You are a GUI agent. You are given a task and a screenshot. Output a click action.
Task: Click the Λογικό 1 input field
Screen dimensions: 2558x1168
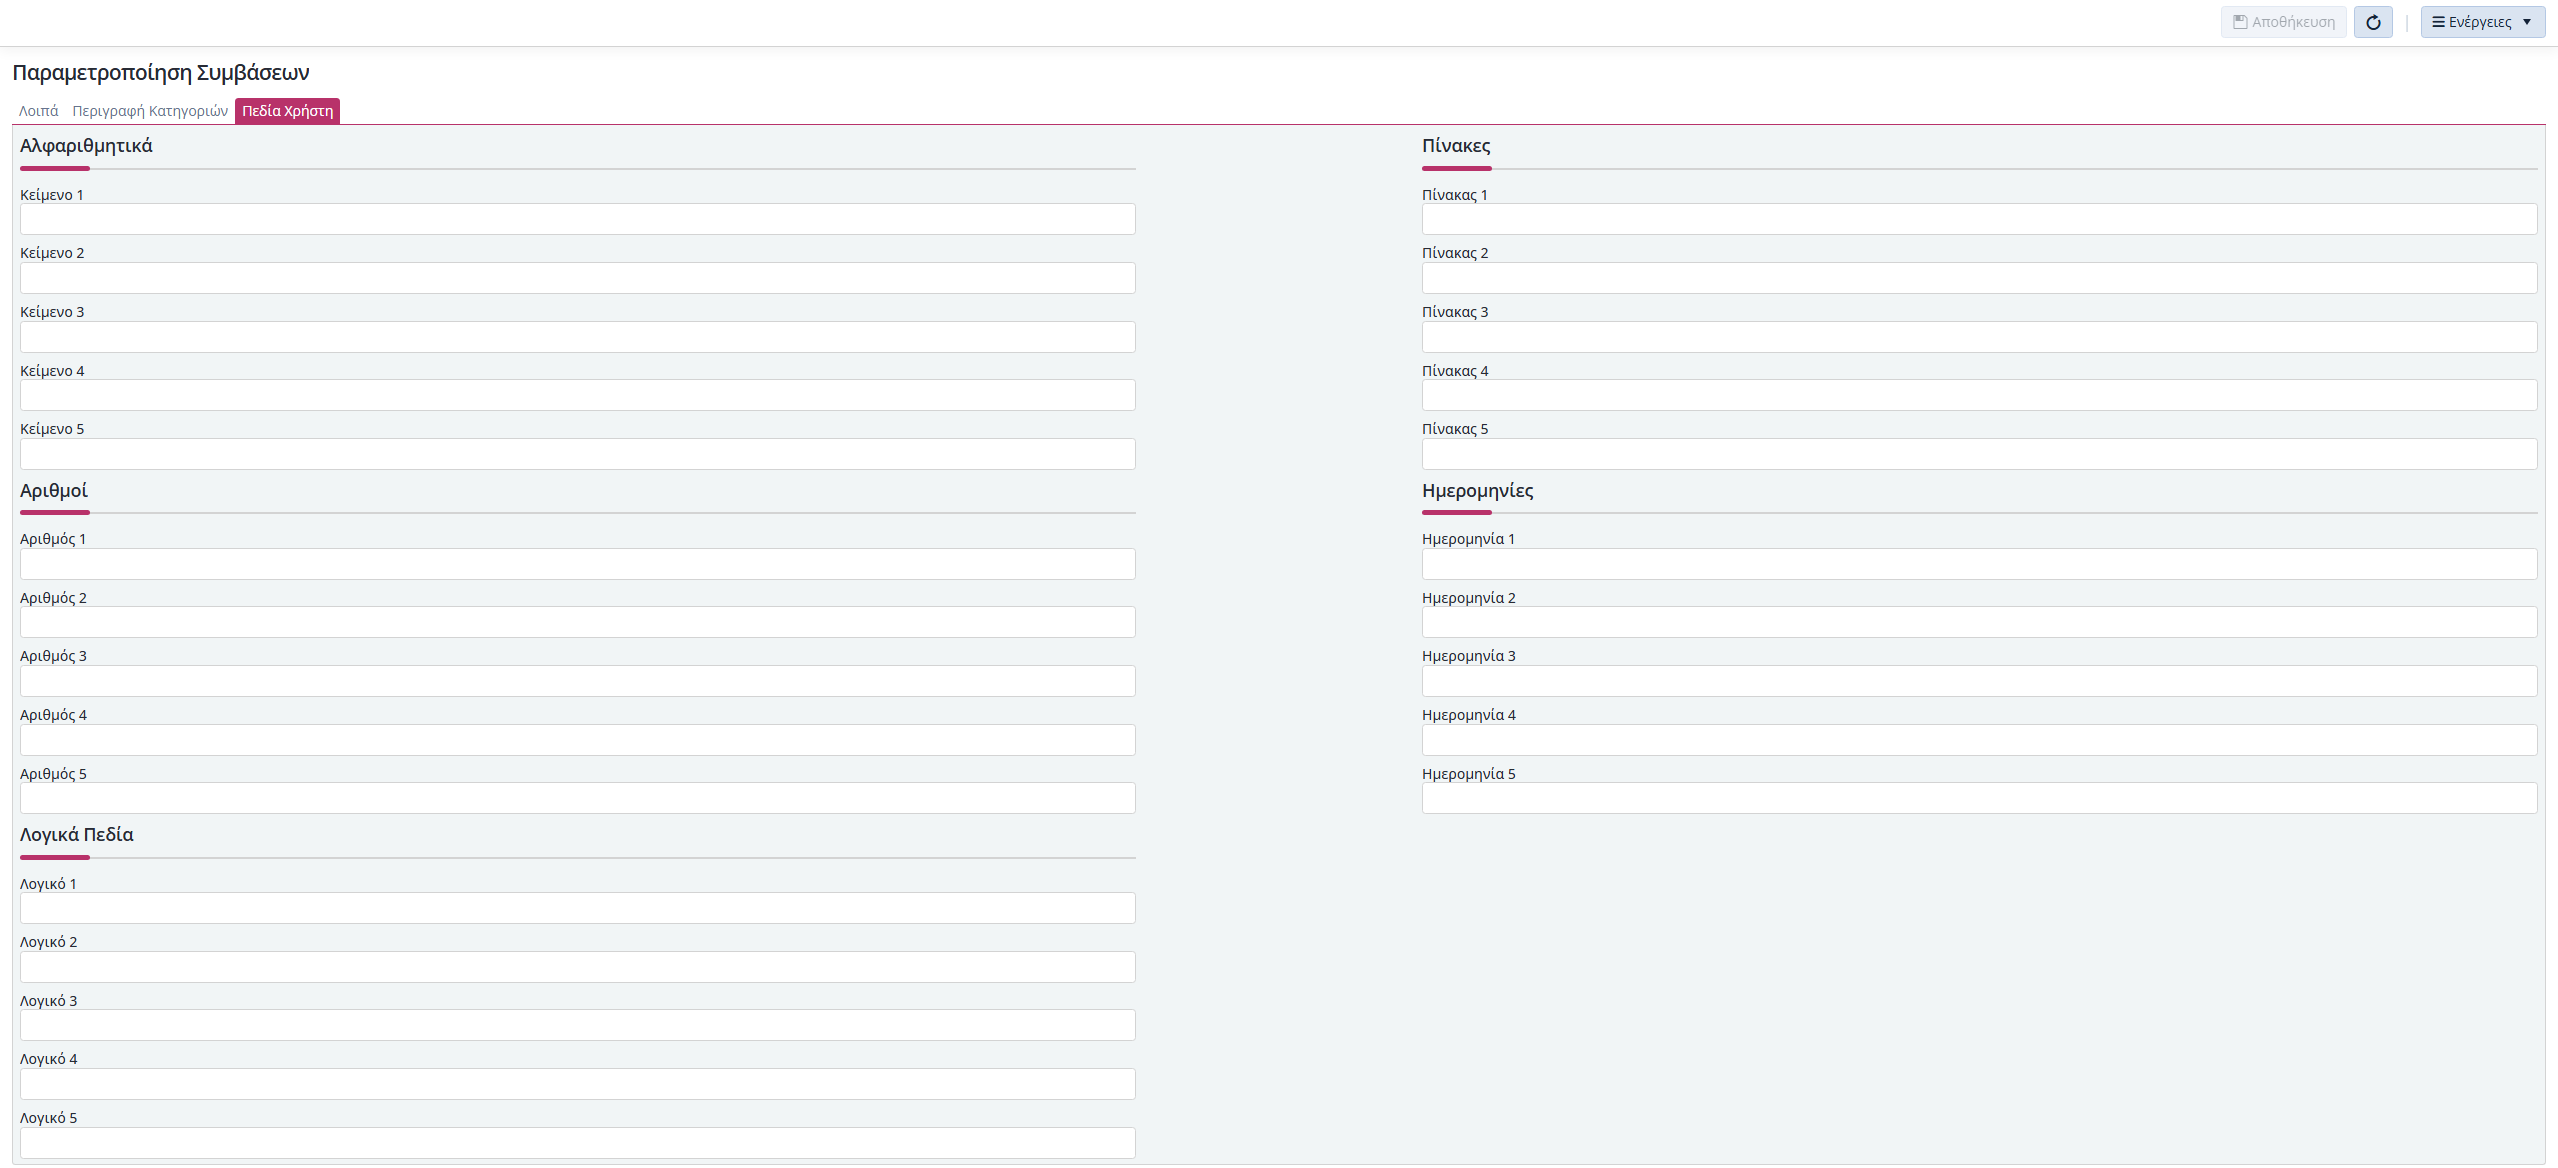point(577,908)
